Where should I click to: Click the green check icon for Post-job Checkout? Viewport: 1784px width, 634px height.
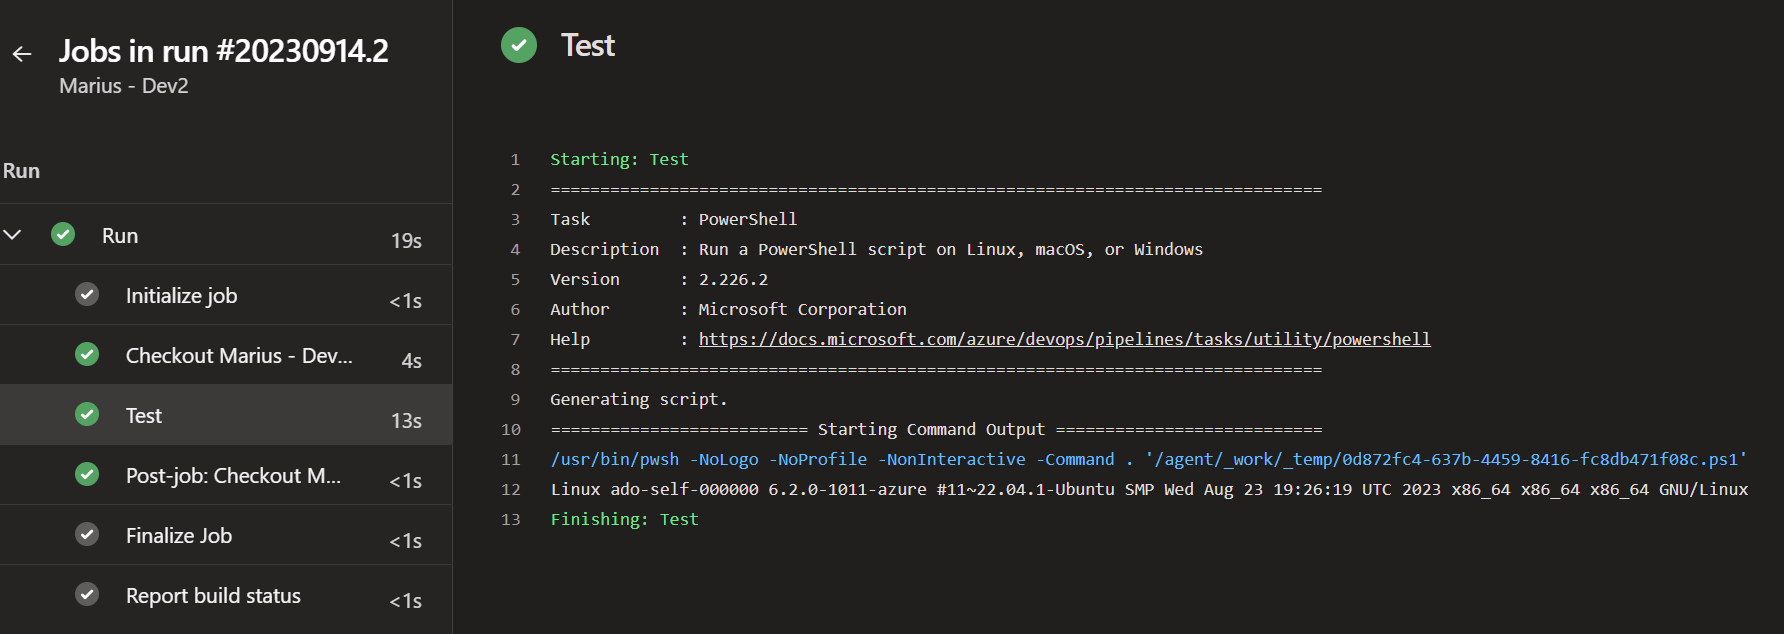click(87, 475)
